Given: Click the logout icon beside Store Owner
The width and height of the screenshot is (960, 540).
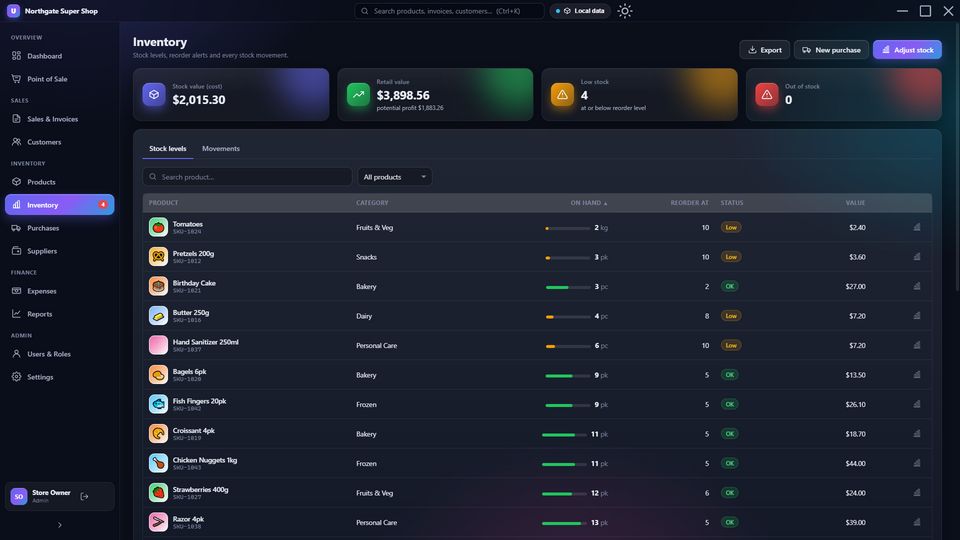Looking at the screenshot, I should (84, 497).
